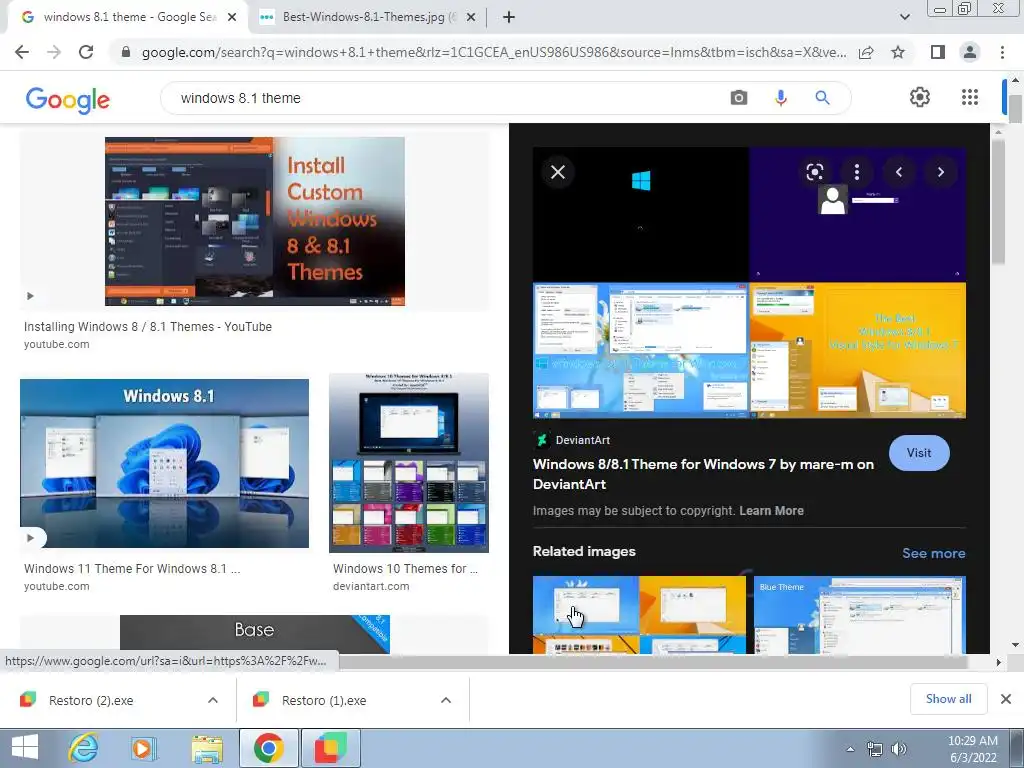Image resolution: width=1024 pixels, height=768 pixels.
Task: Click See more related images
Action: [933, 553]
